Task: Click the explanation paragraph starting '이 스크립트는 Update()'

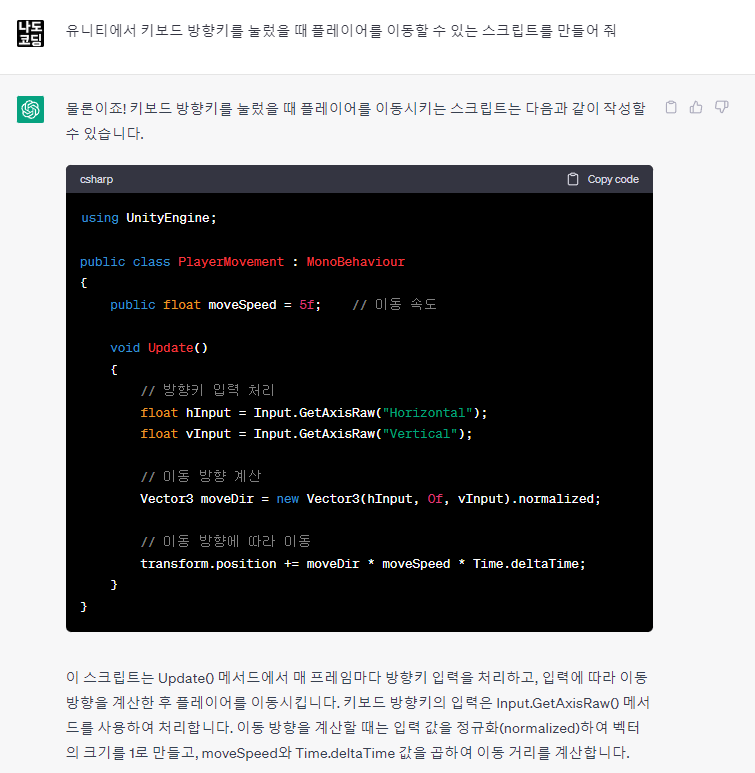Action: [358, 715]
